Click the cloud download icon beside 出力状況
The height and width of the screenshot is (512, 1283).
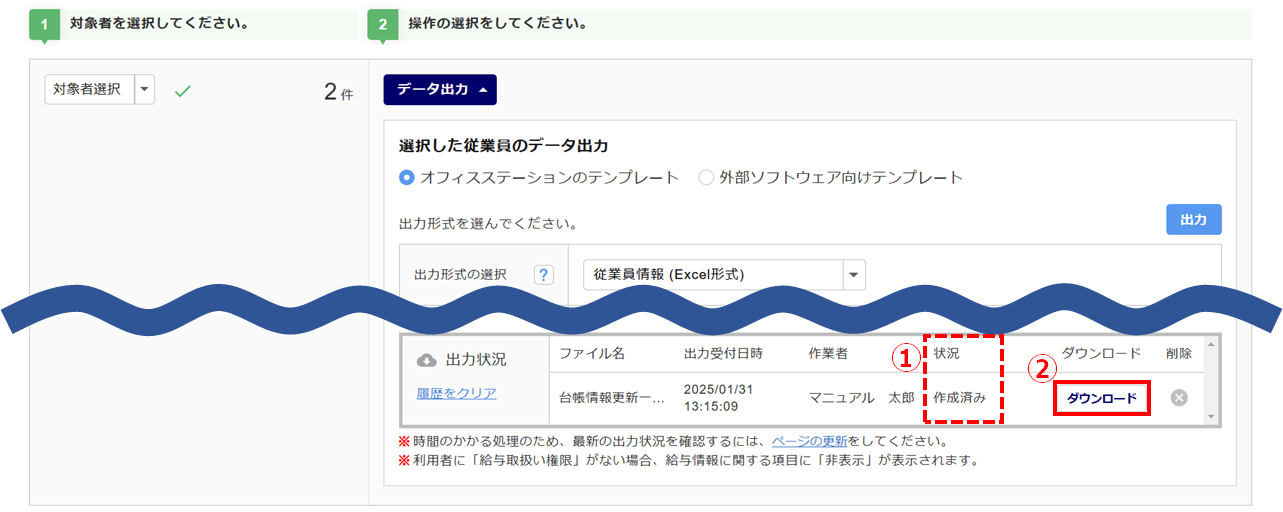(426, 360)
